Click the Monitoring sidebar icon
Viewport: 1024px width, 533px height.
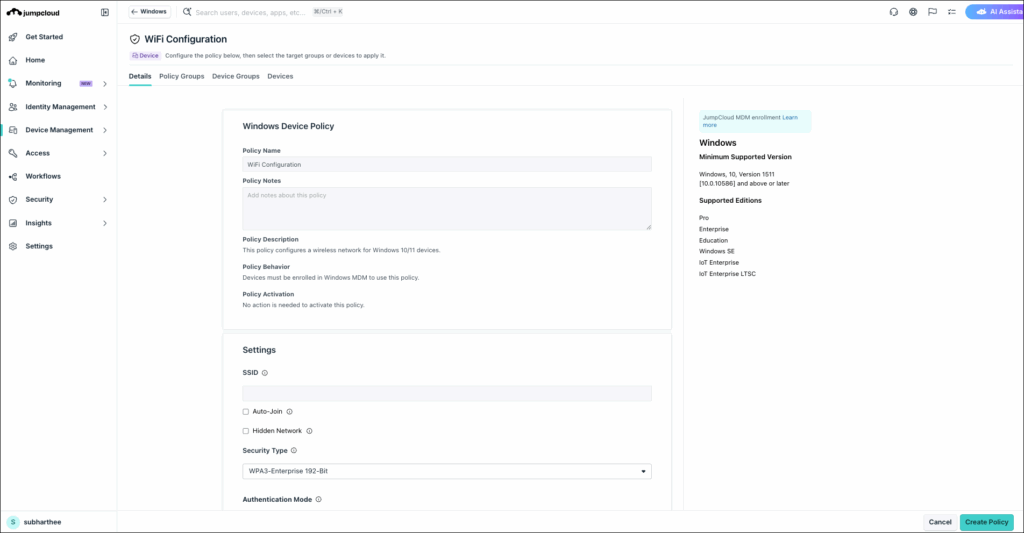13,84
